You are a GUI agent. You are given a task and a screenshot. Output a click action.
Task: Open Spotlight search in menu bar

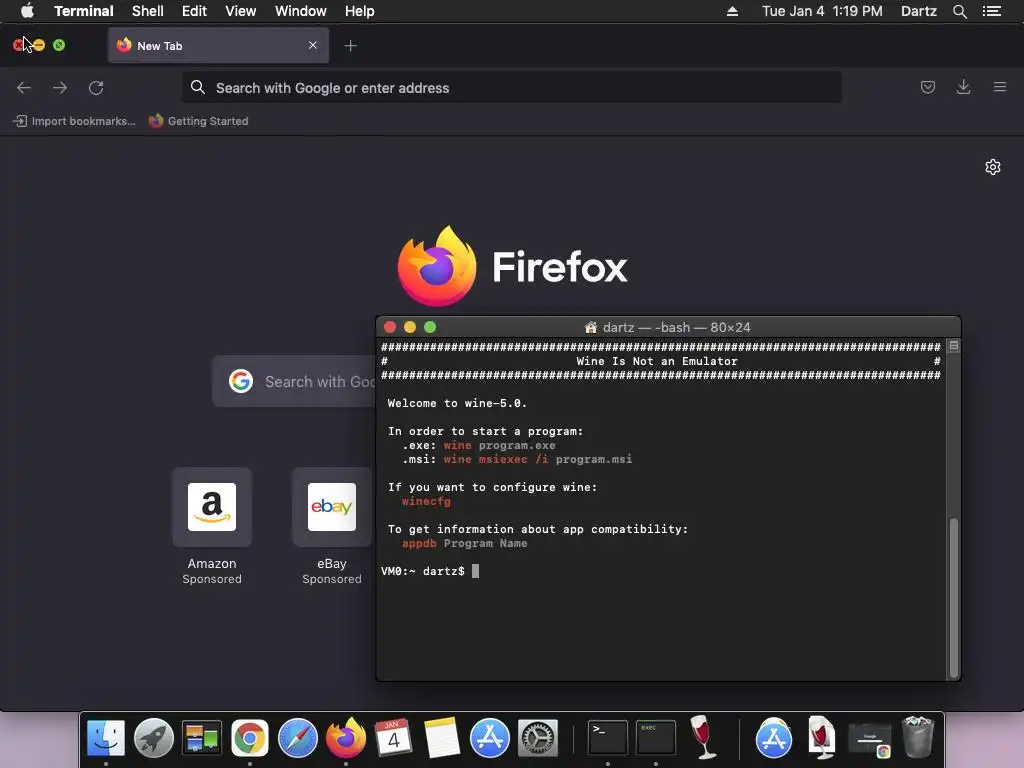(959, 11)
